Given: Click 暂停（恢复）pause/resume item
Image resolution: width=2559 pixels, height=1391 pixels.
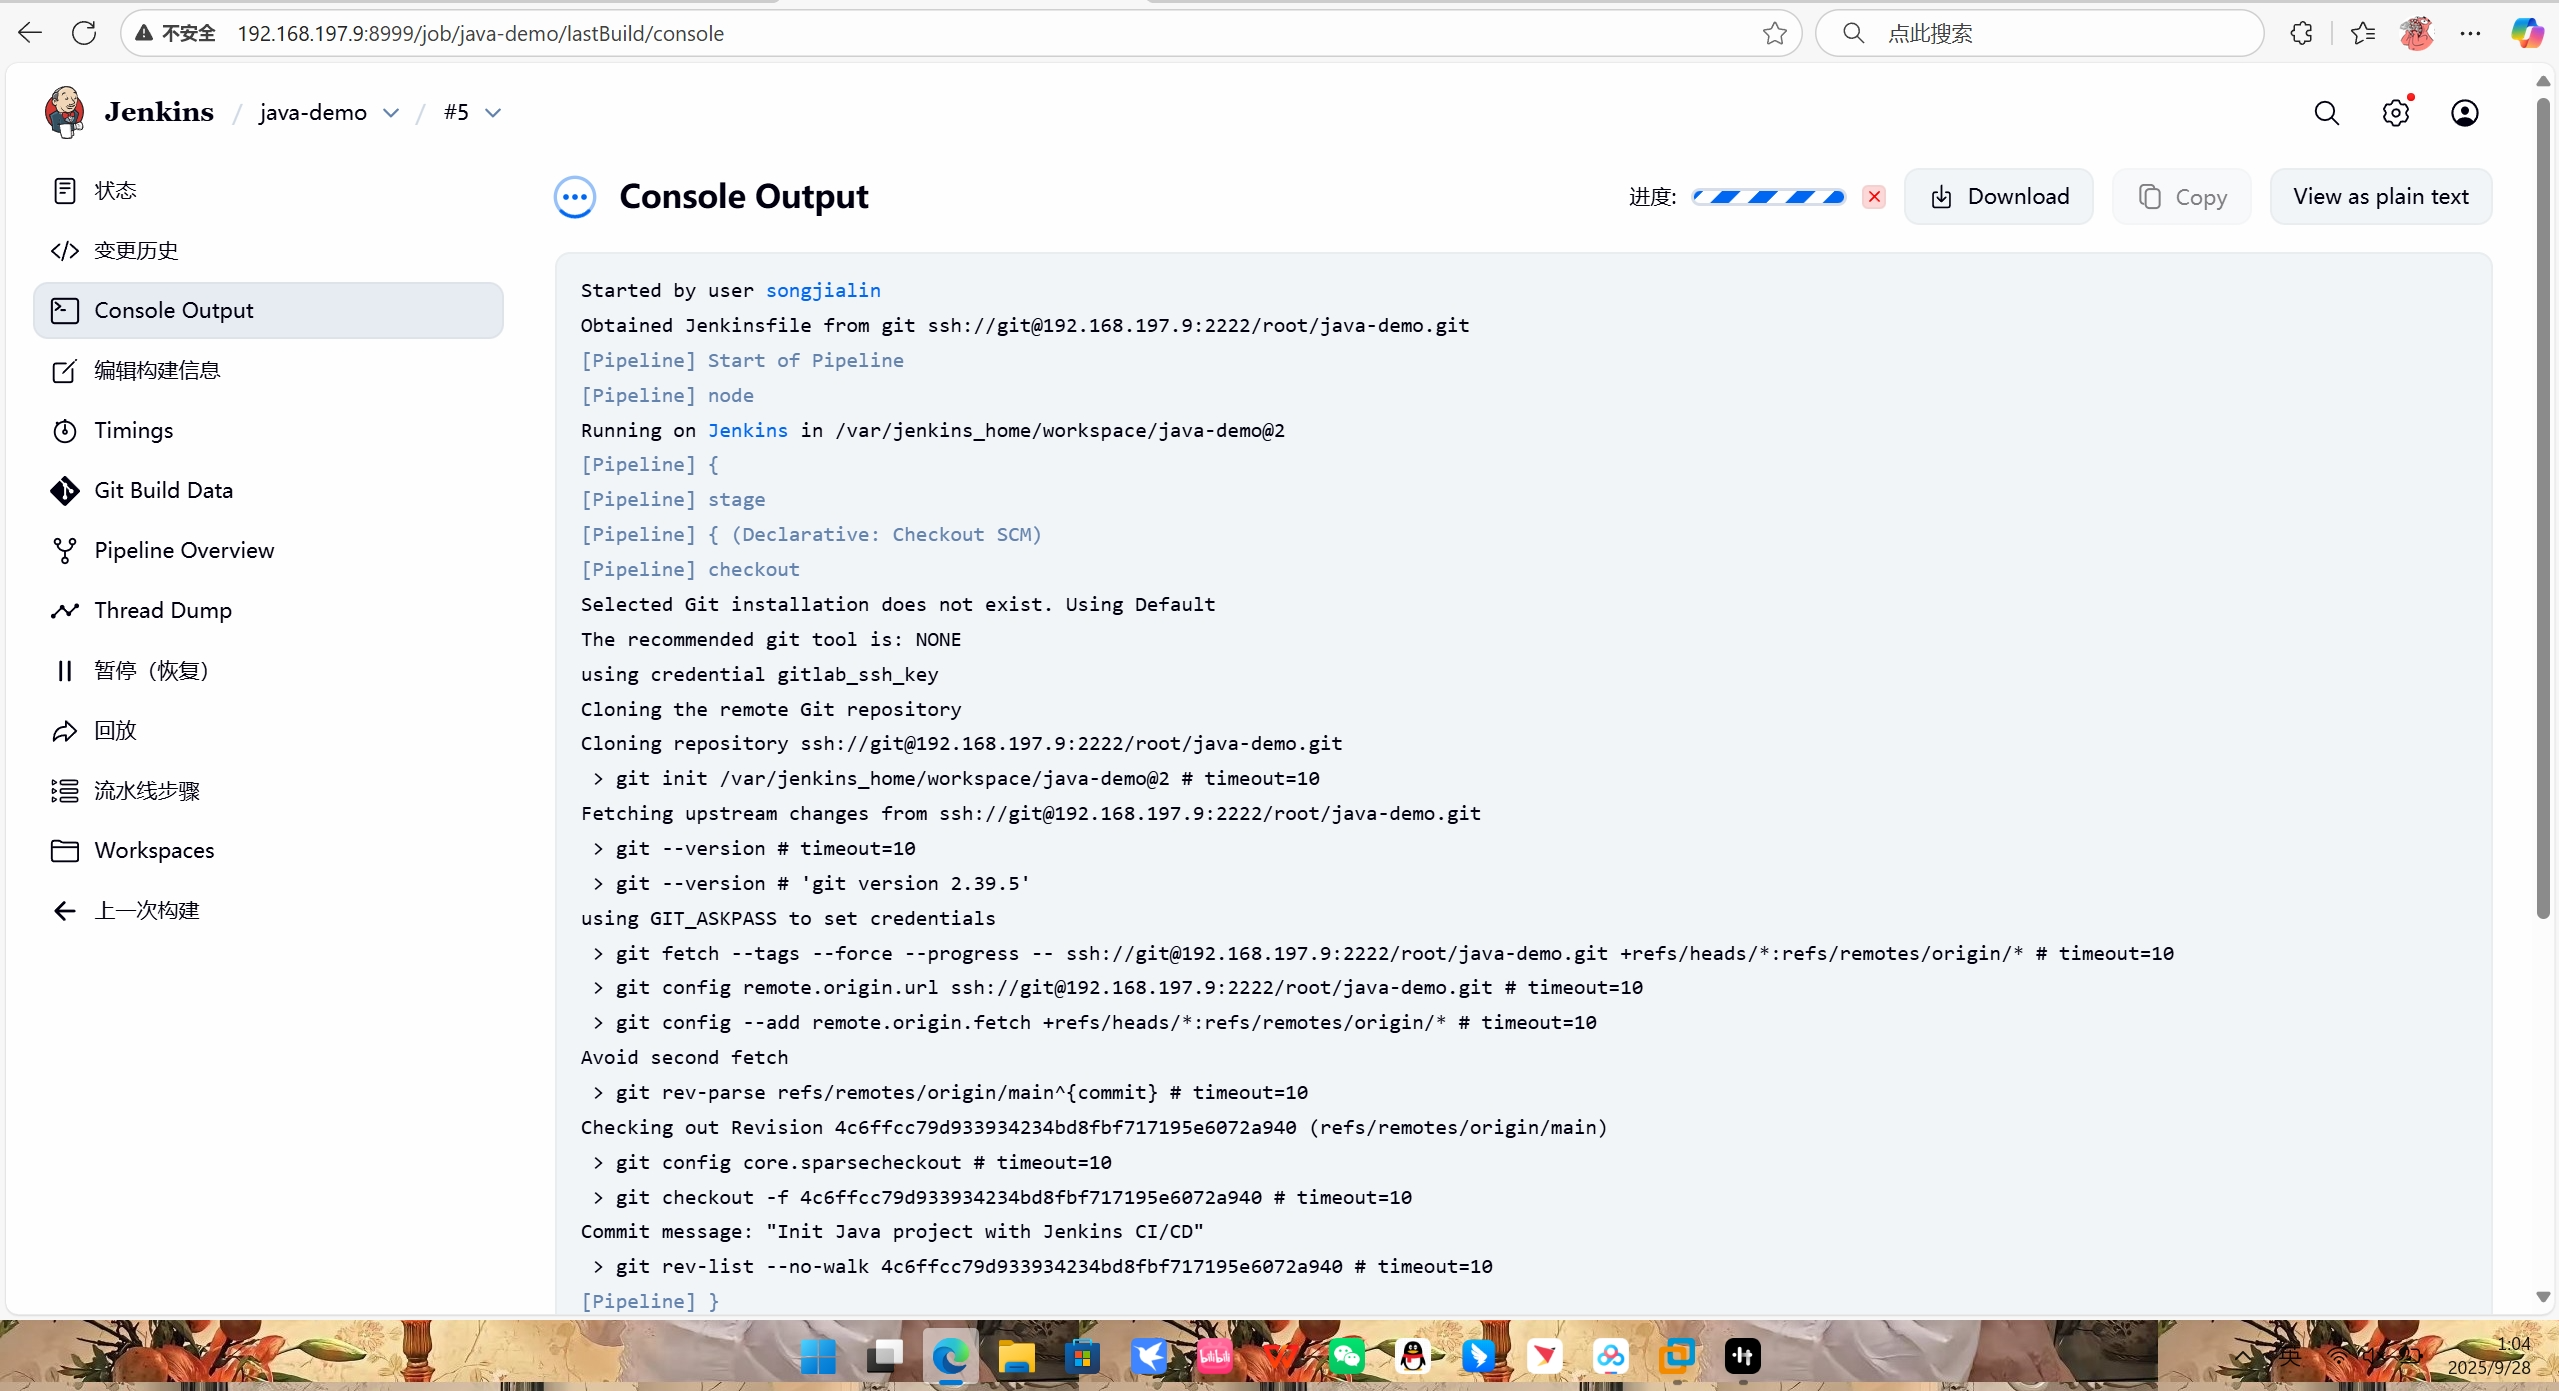Looking at the screenshot, I should click(268, 670).
